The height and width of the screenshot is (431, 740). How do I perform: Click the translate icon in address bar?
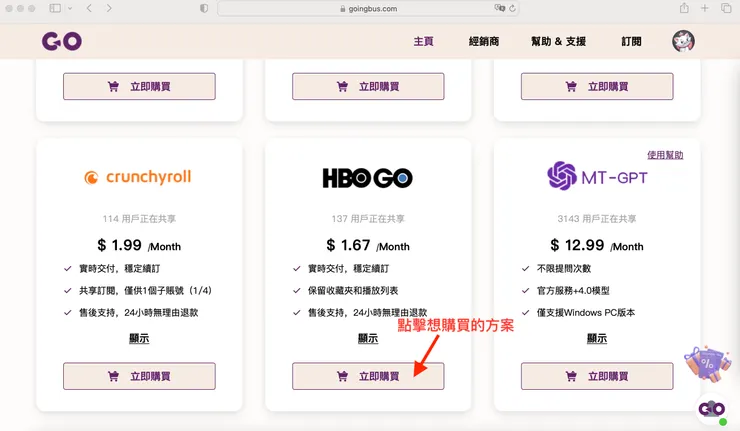(x=499, y=8)
